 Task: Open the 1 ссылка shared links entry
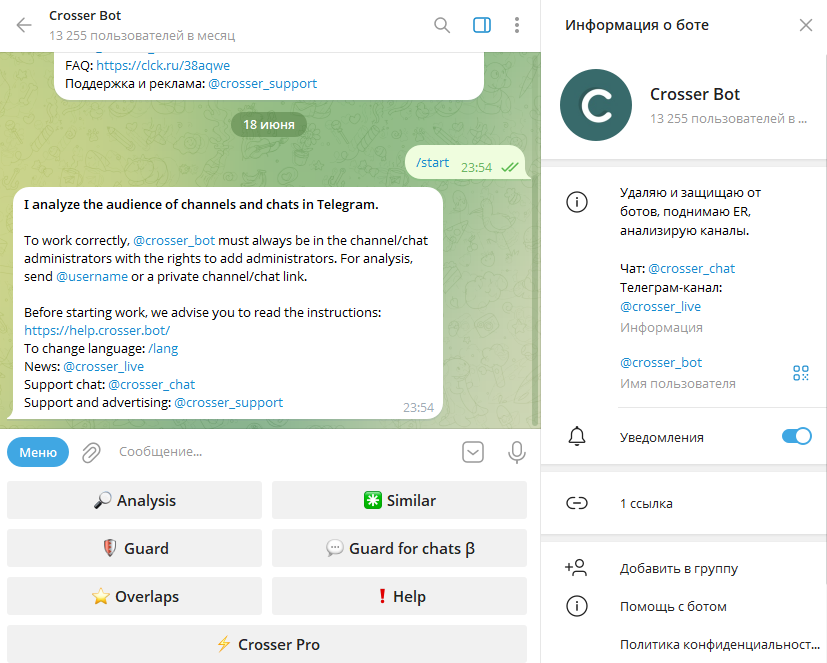(x=684, y=503)
